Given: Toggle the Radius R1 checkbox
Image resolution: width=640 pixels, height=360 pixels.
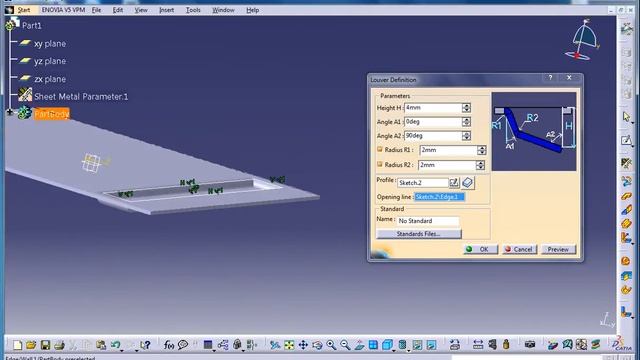Looking at the screenshot, I should (x=380, y=149).
